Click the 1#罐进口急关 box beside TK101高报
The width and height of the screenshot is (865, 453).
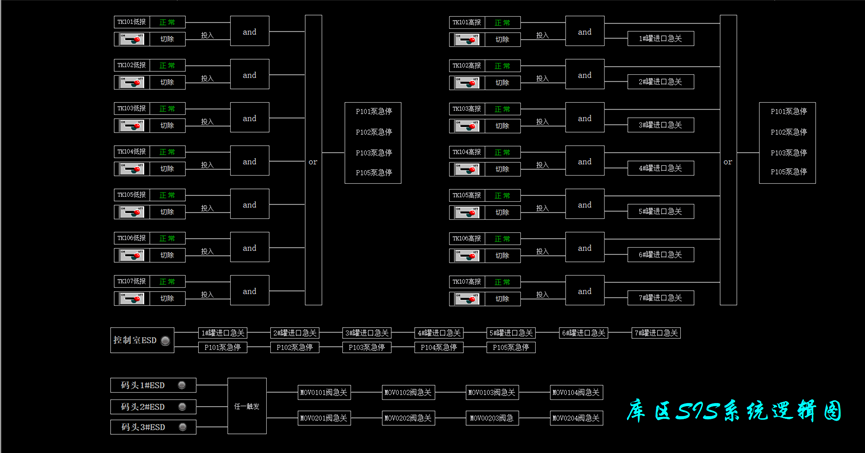pyautogui.click(x=660, y=39)
